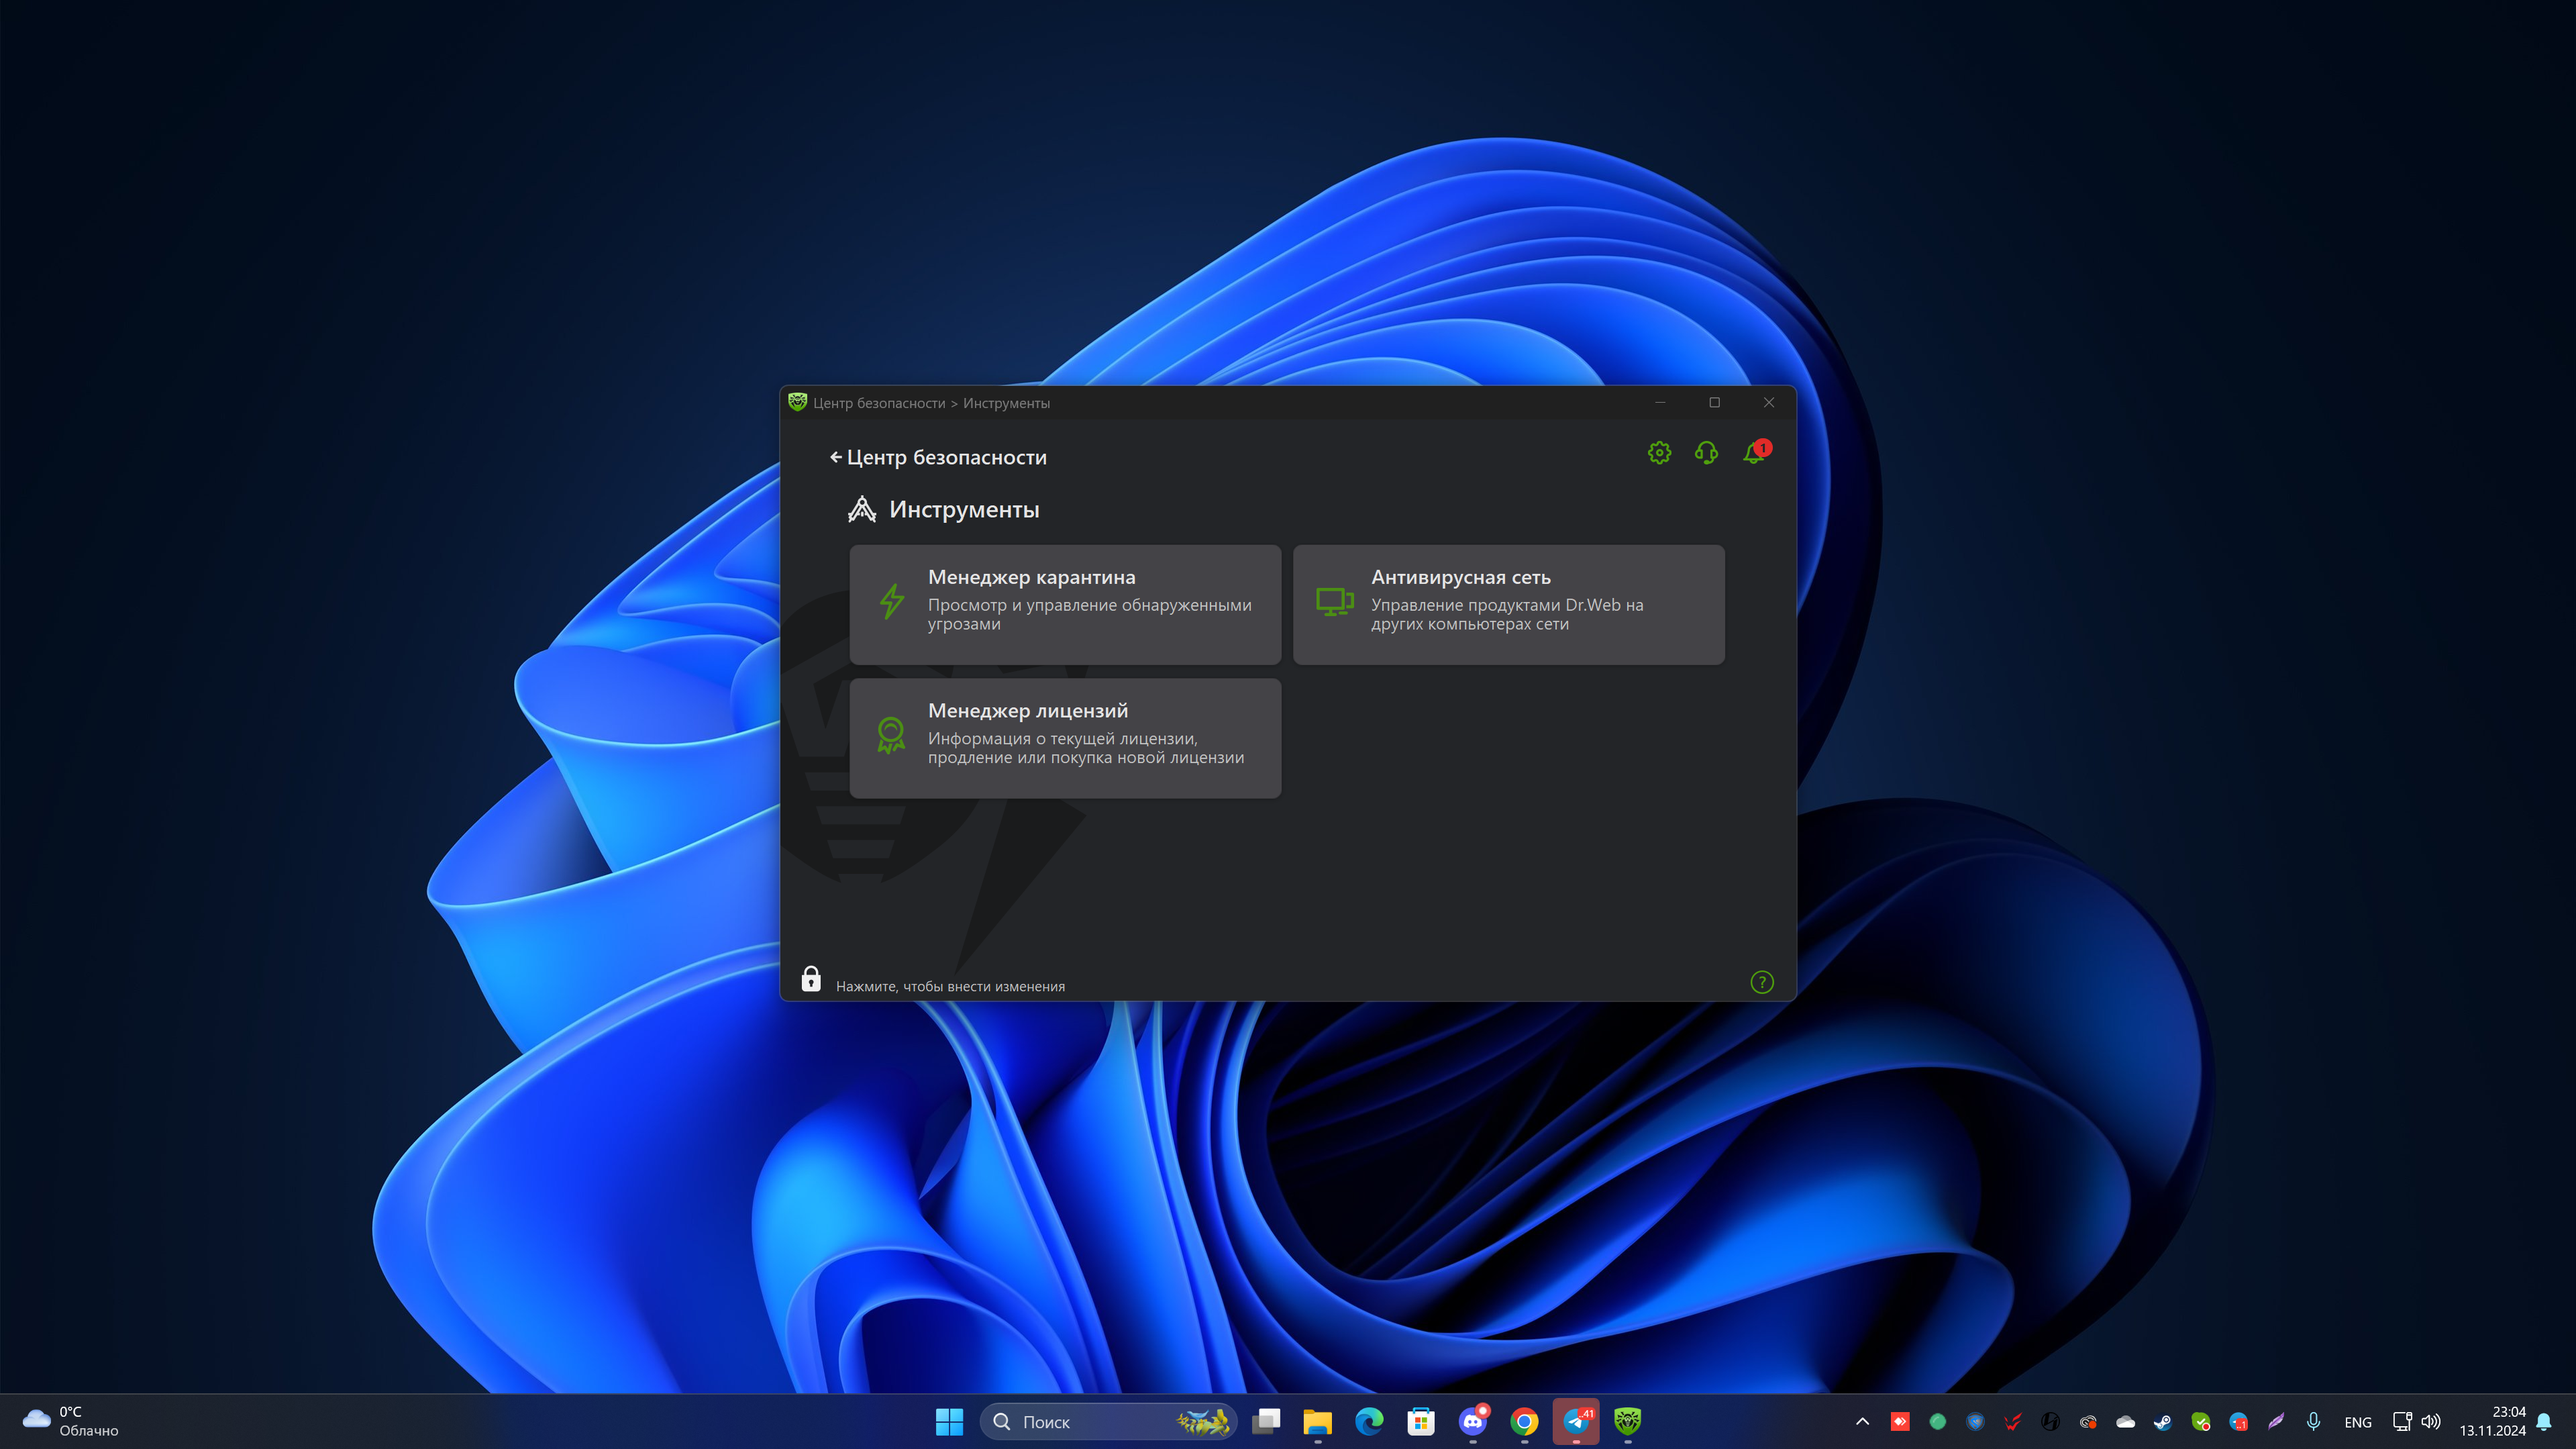2576x1449 pixels.
Task: Click the green circle tray icon
Action: pyautogui.click(x=1938, y=1421)
